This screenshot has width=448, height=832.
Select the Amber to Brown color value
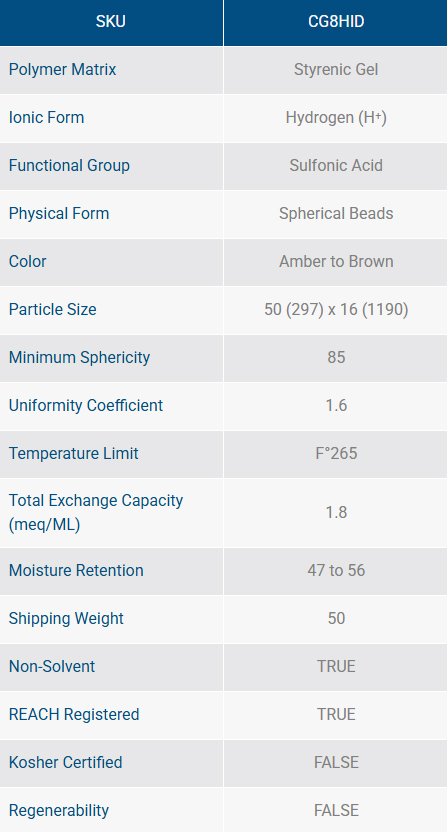point(336,261)
